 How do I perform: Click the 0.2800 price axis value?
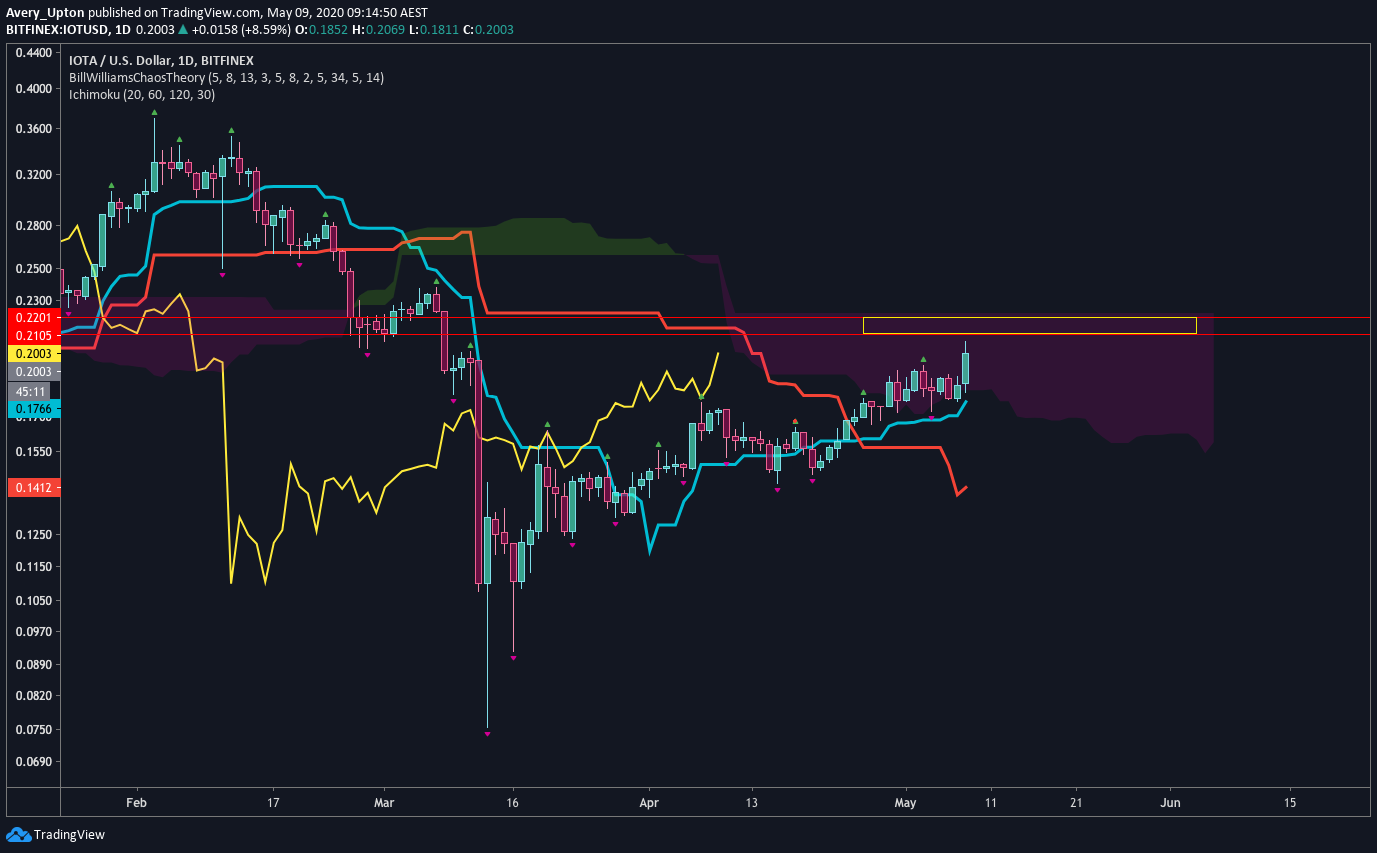pos(33,226)
